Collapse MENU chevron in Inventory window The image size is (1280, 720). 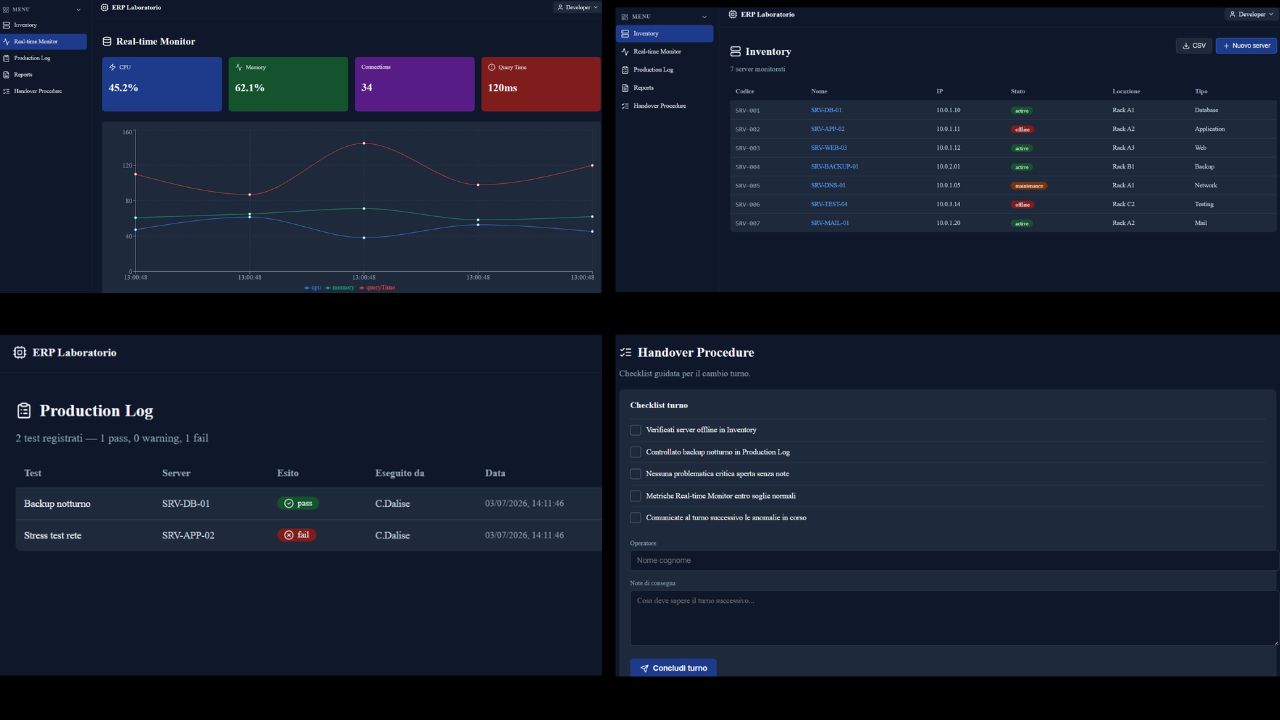(x=705, y=16)
